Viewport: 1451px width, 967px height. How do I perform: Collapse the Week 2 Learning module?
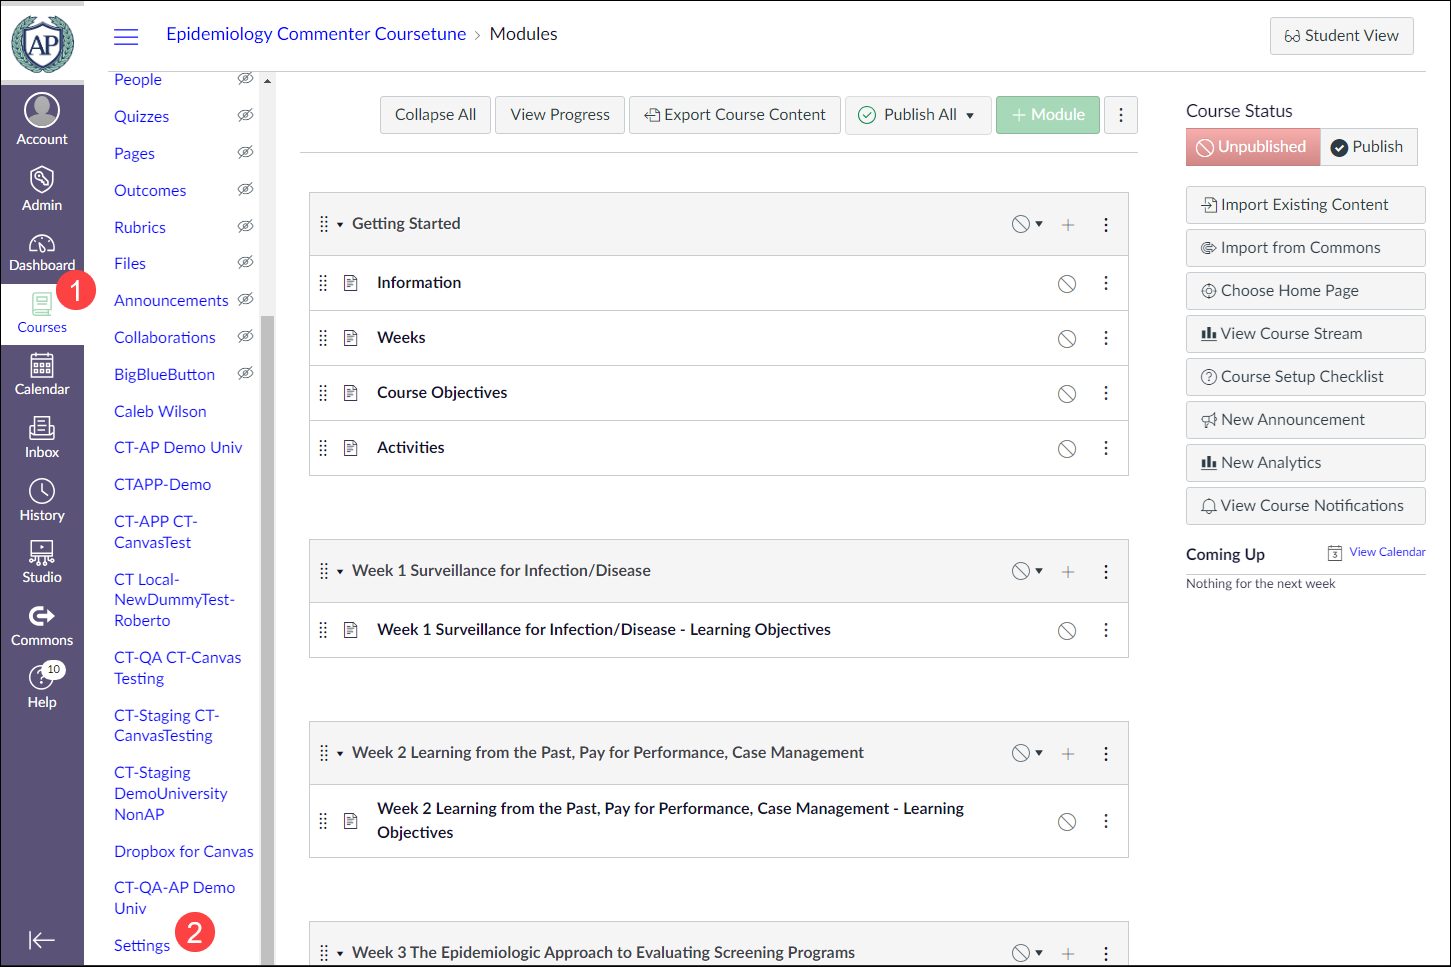pyautogui.click(x=340, y=754)
